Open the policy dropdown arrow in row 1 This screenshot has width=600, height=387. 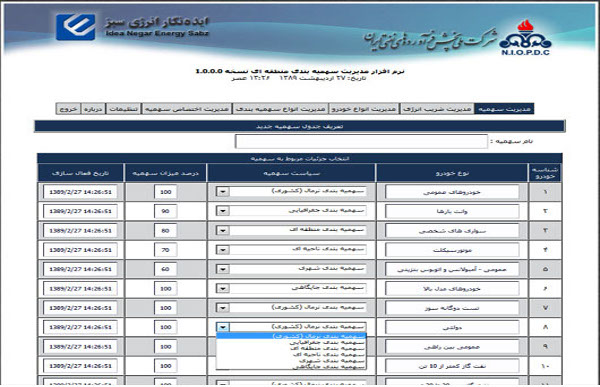(x=223, y=191)
